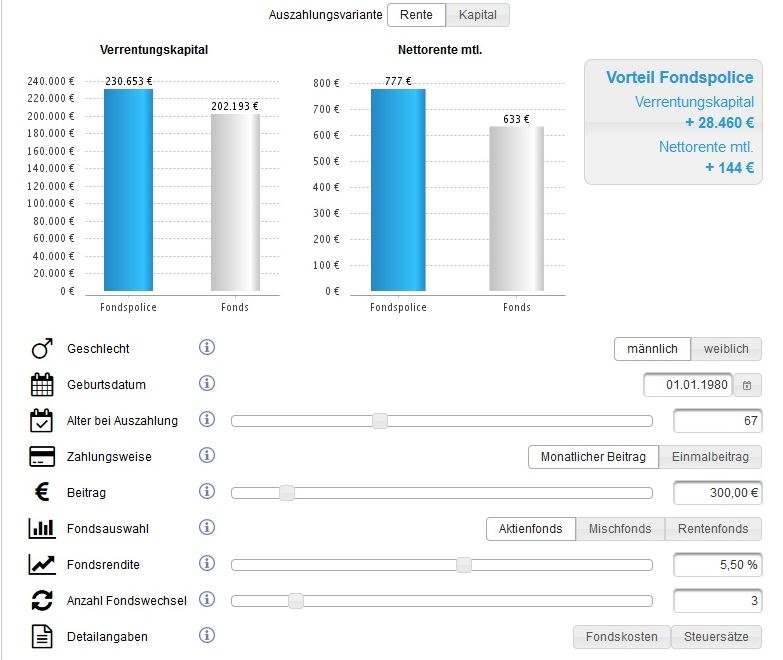Click the info icon next to Beitrag

coord(207,492)
